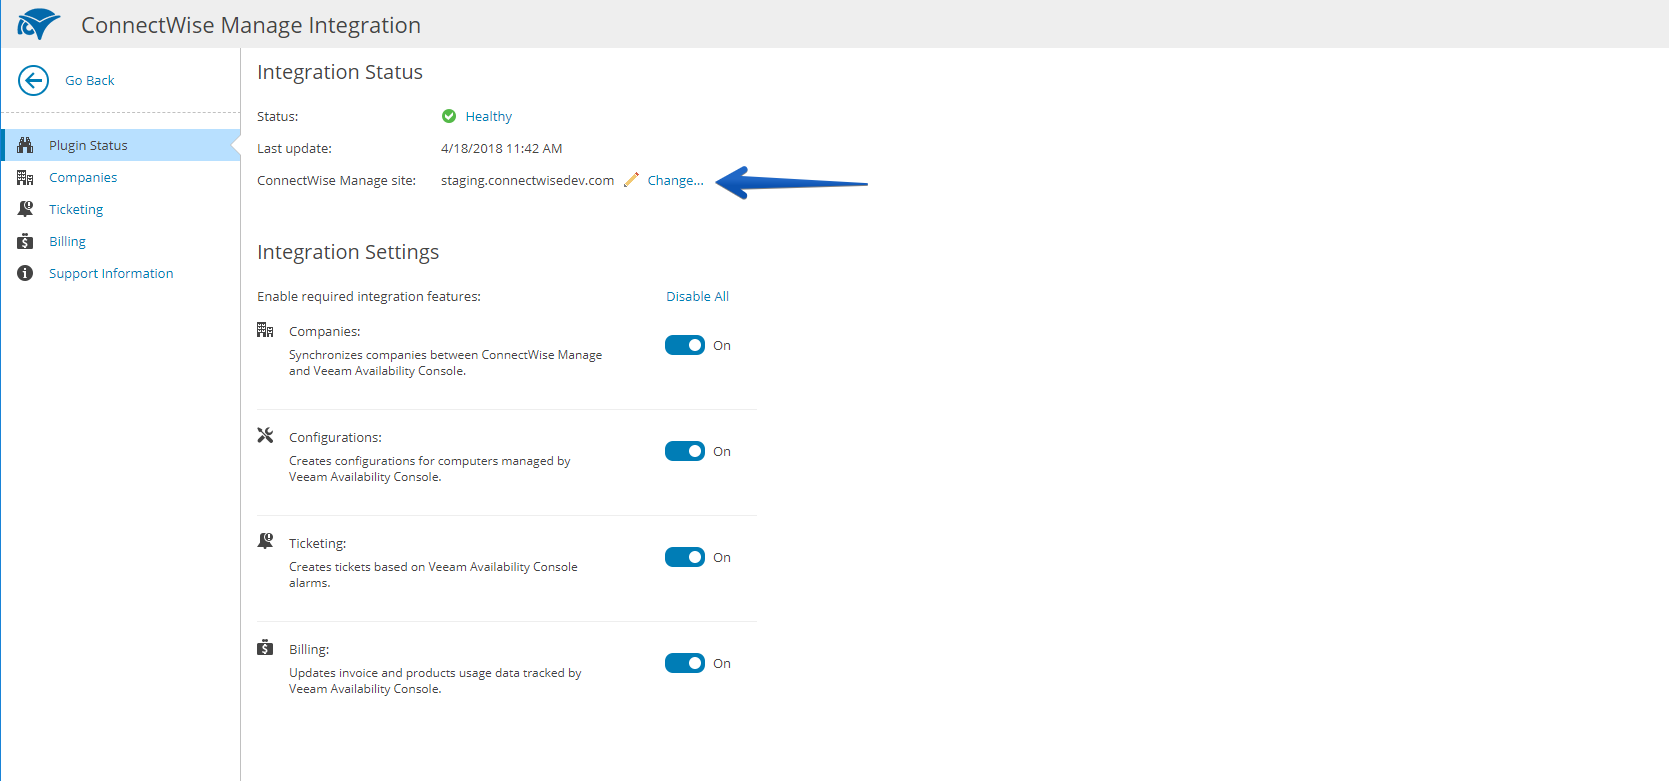
Task: Click the green Healthy checkmark icon
Action: click(x=449, y=116)
